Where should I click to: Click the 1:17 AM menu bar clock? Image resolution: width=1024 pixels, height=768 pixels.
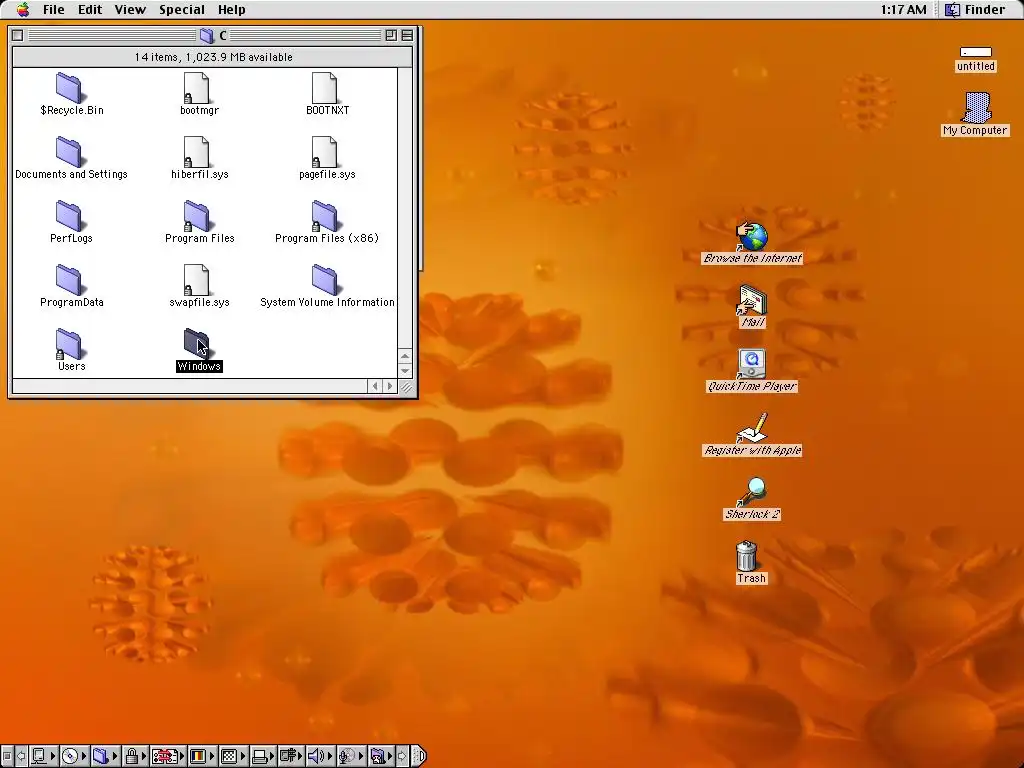[903, 9]
